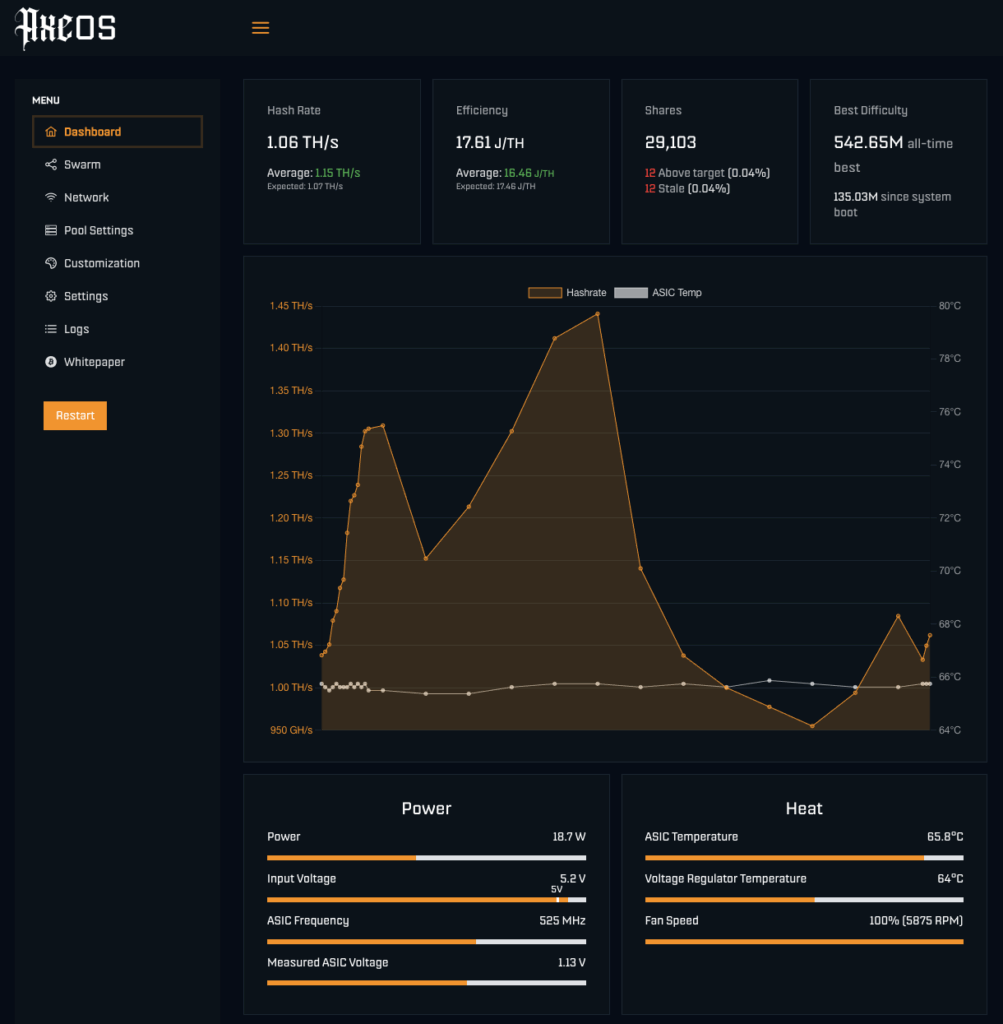Click the Logs list icon

pyautogui.click(x=51, y=329)
